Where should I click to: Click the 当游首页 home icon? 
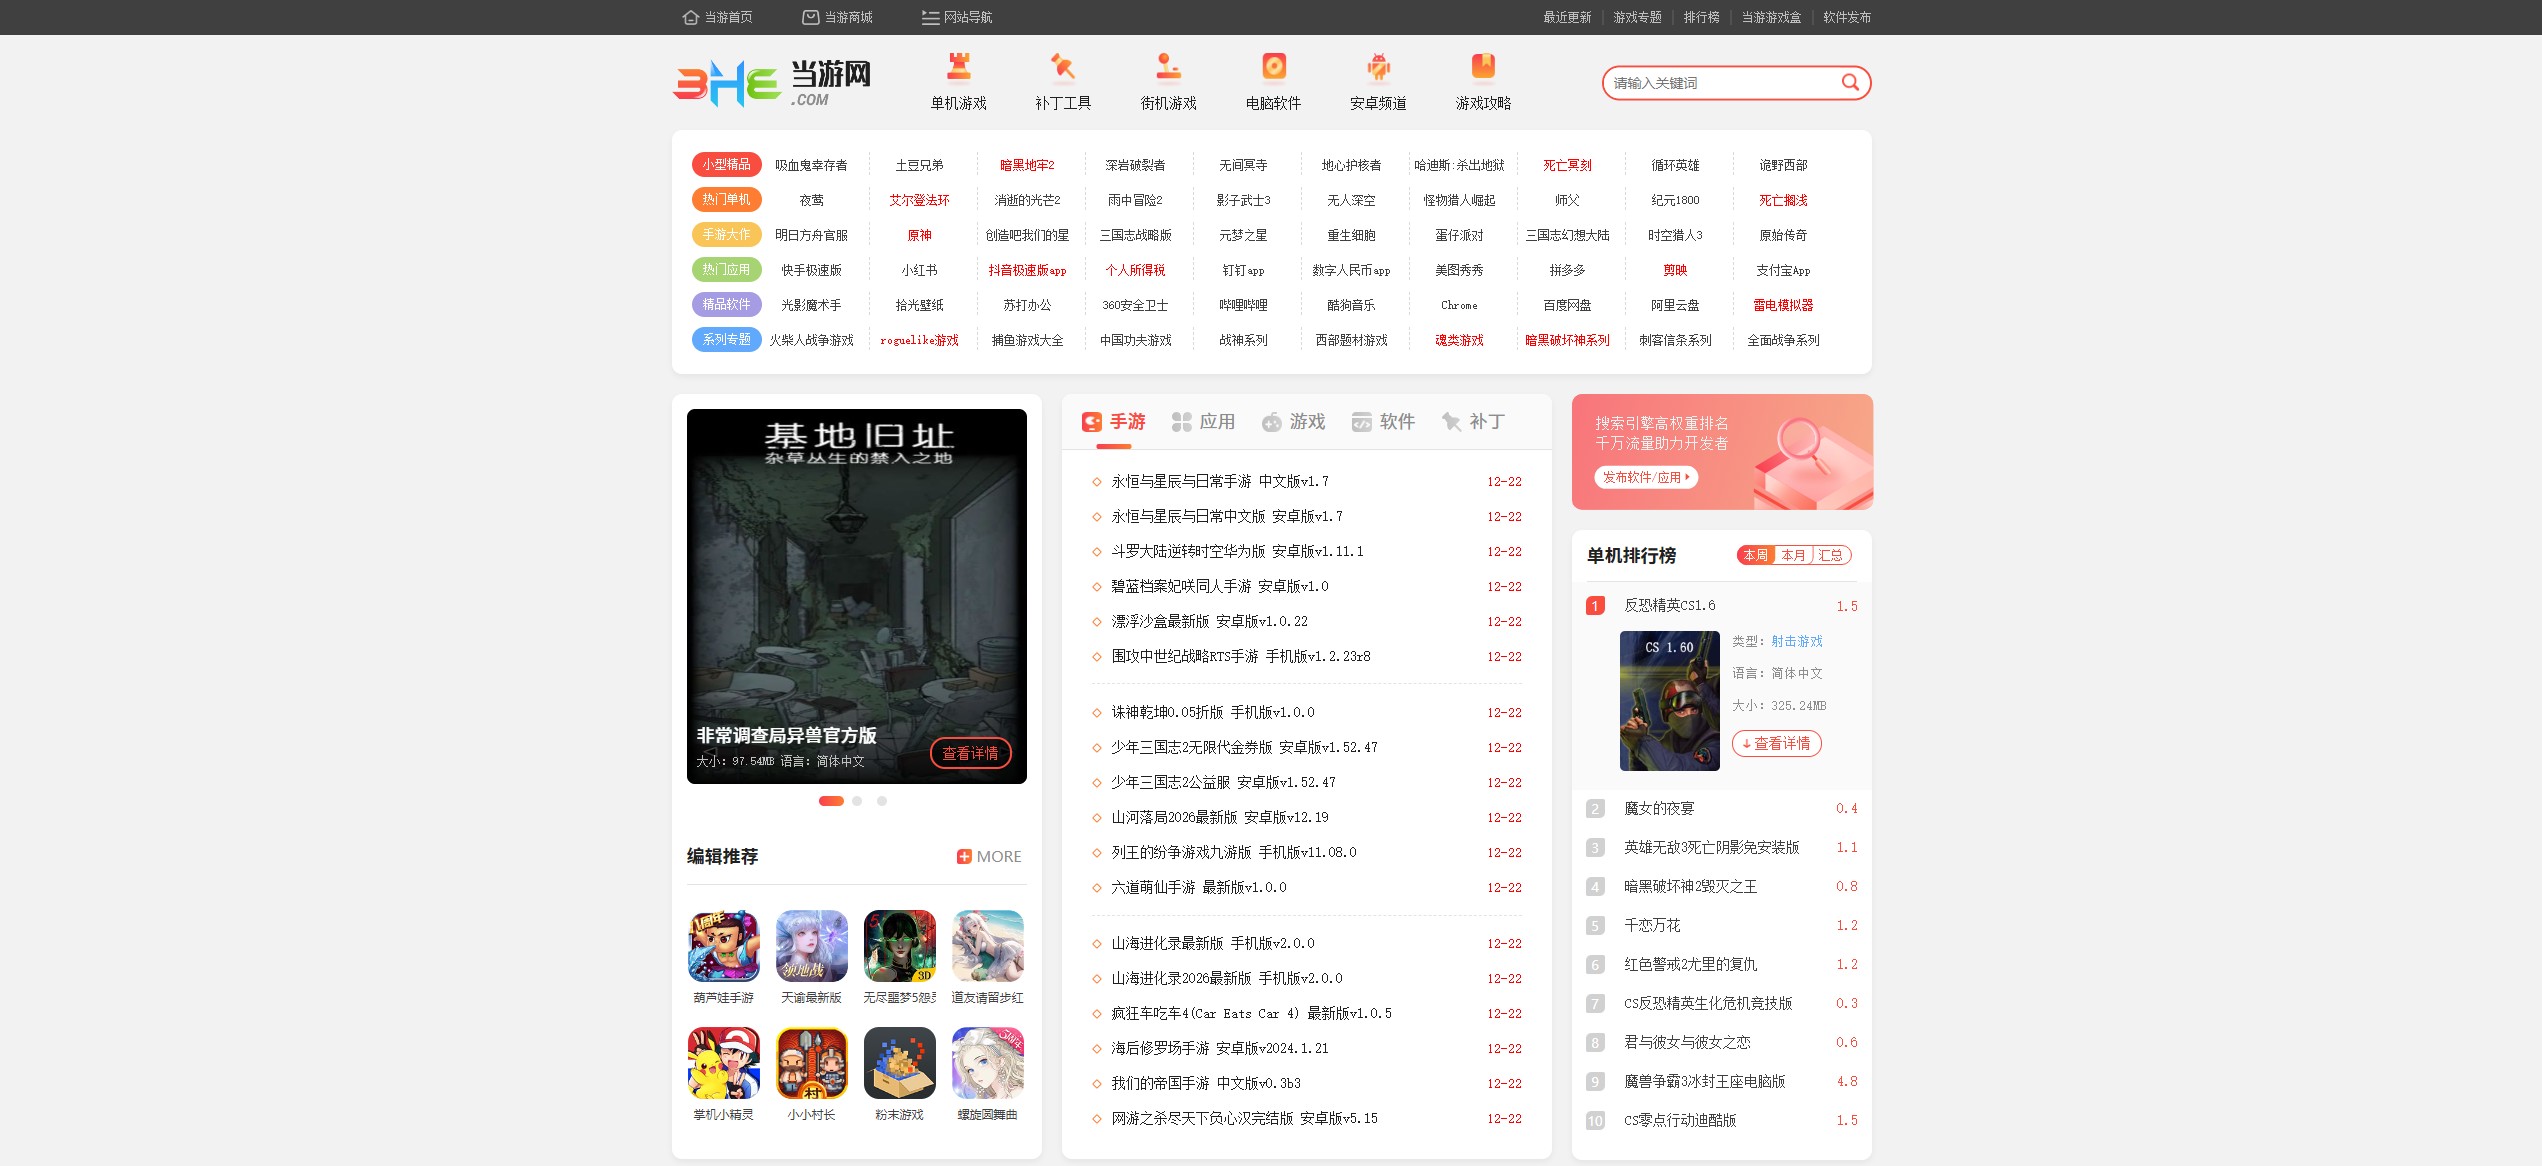click(689, 16)
